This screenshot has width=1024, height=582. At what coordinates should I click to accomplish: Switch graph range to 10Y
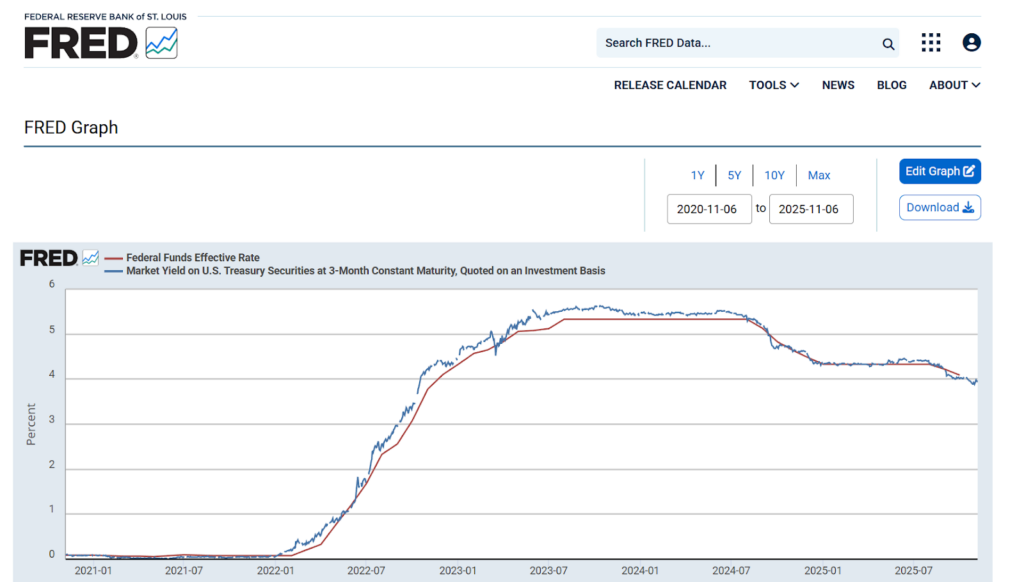click(x=774, y=175)
